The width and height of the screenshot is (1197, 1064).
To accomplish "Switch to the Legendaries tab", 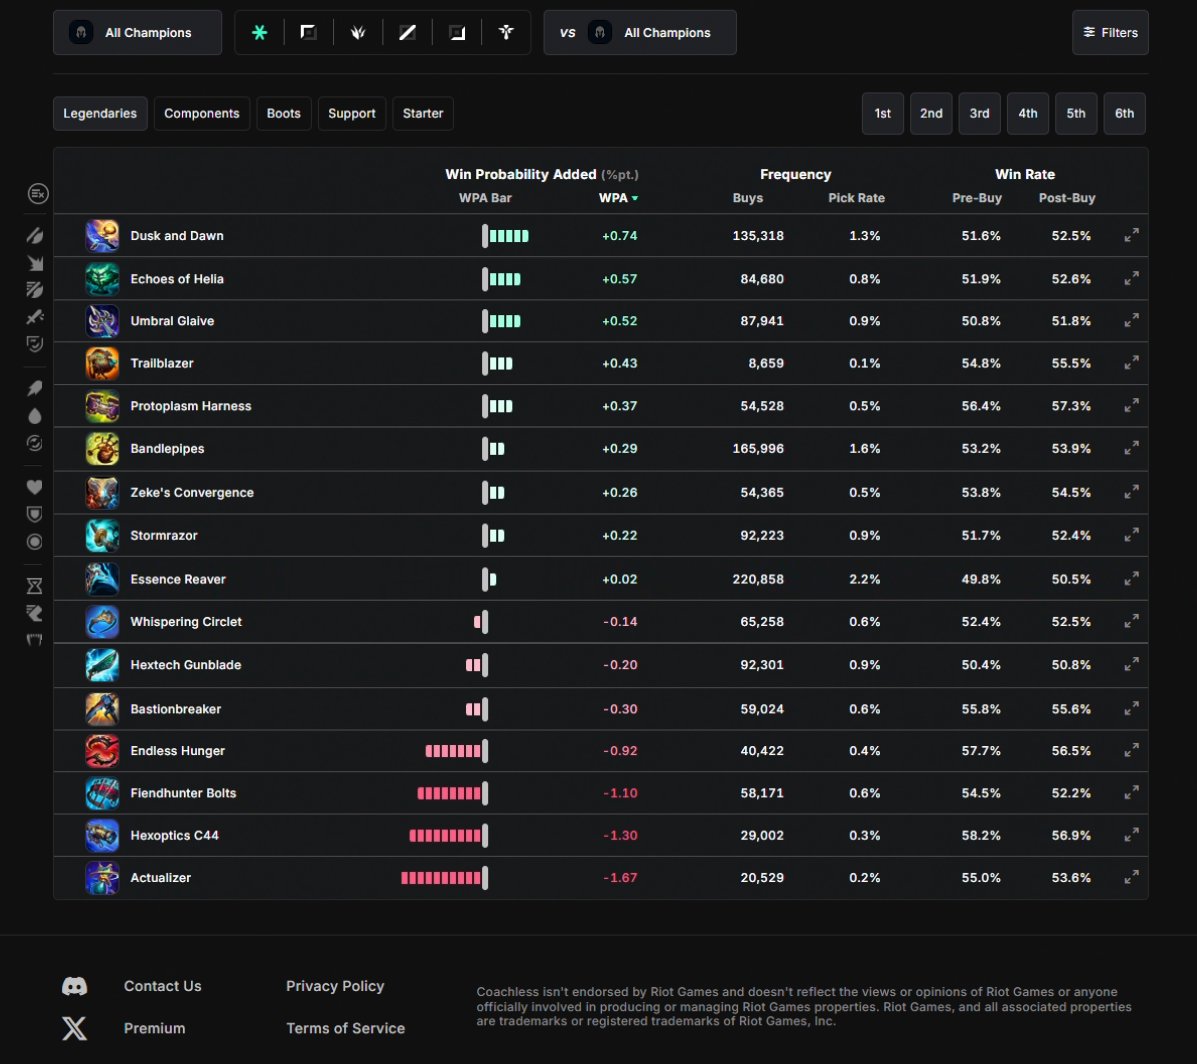I will click(x=100, y=113).
